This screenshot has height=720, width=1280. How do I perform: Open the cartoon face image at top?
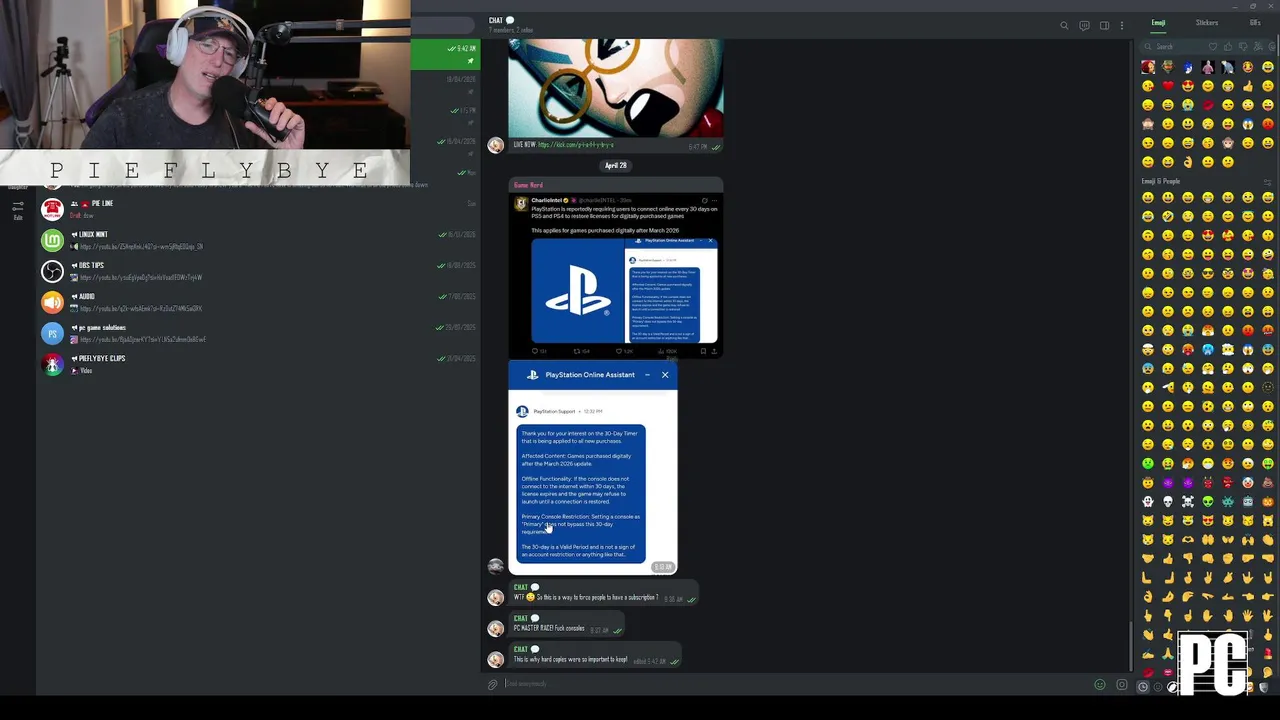click(615, 88)
